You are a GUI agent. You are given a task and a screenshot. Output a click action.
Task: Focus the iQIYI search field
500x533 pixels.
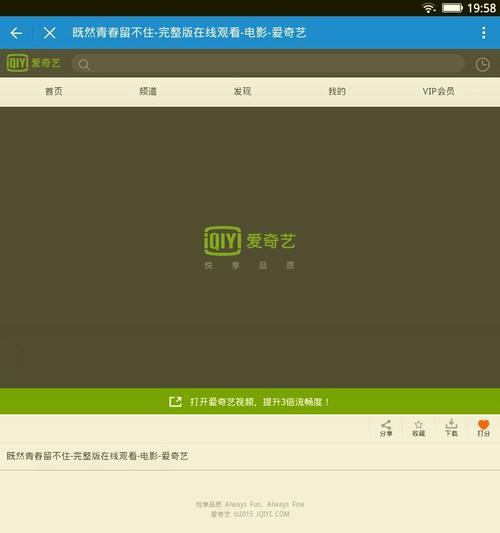(268, 63)
